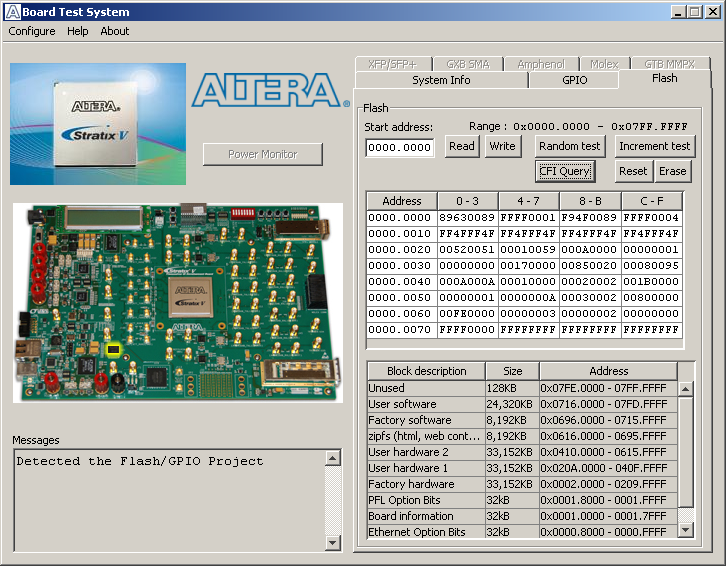The height and width of the screenshot is (566, 726).
Task: Click the Detected the Flash/GPIO Project message
Action: (140, 461)
